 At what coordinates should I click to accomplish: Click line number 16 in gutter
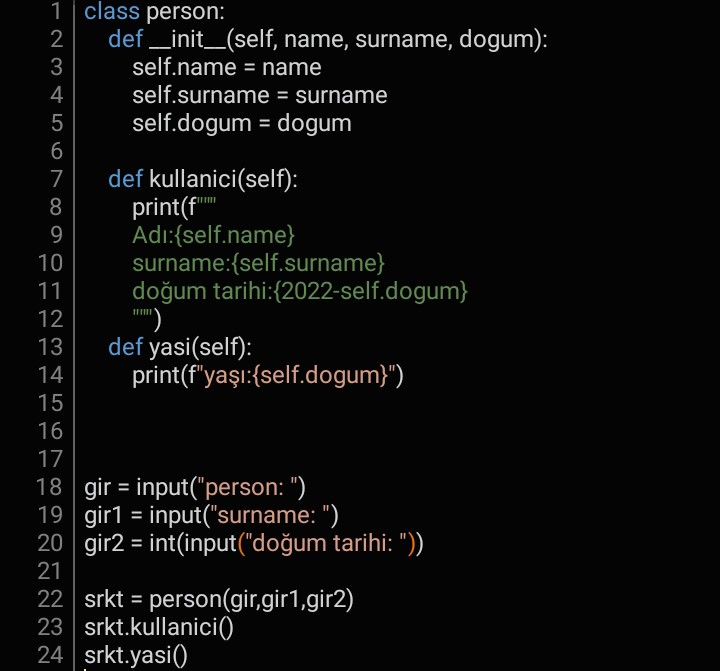[x=51, y=431]
